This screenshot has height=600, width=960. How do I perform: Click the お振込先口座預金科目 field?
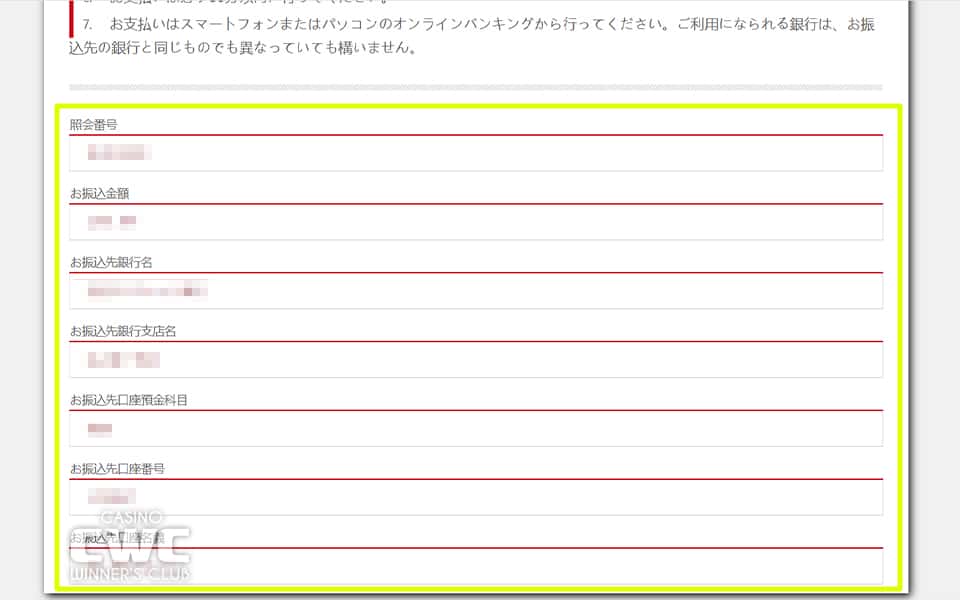(x=475, y=428)
